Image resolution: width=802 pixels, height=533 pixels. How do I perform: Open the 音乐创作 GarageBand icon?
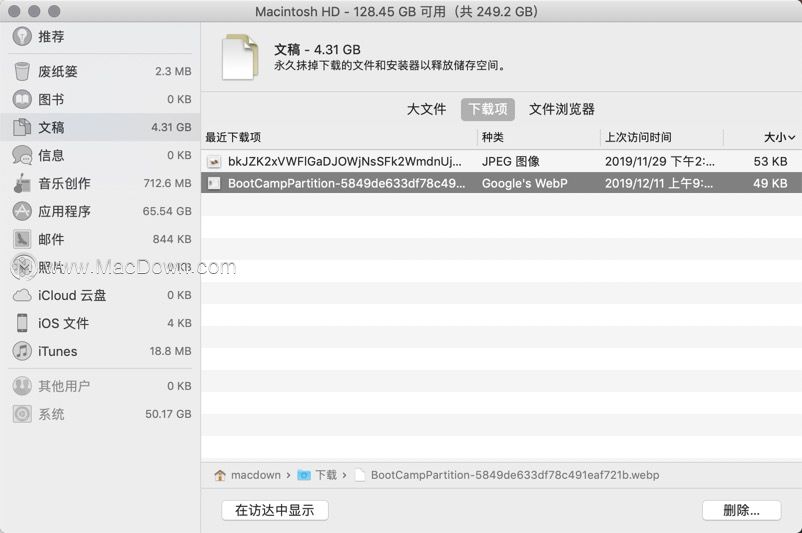pos(22,183)
